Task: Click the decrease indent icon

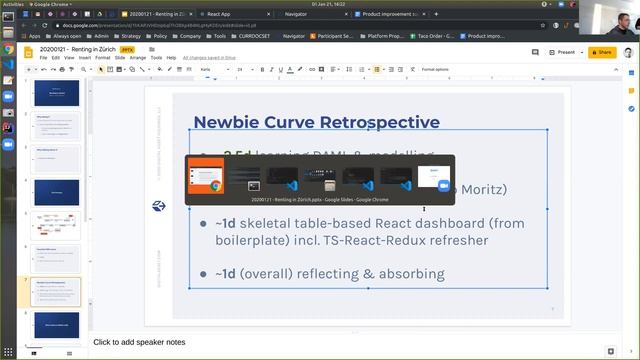Action: [391, 69]
